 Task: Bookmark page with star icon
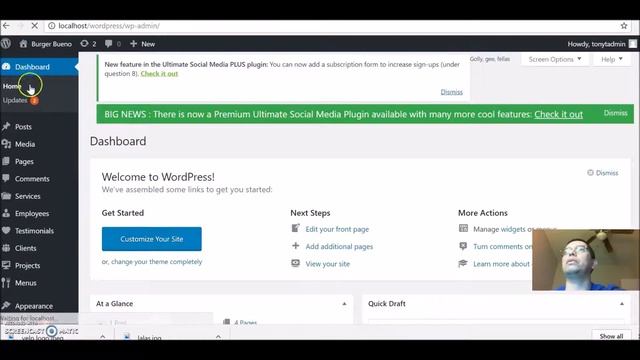(624, 26)
